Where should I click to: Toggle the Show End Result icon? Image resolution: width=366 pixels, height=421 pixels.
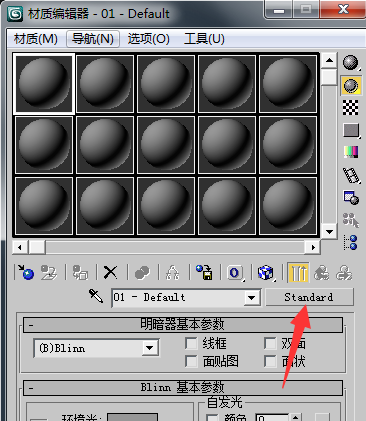point(298,273)
